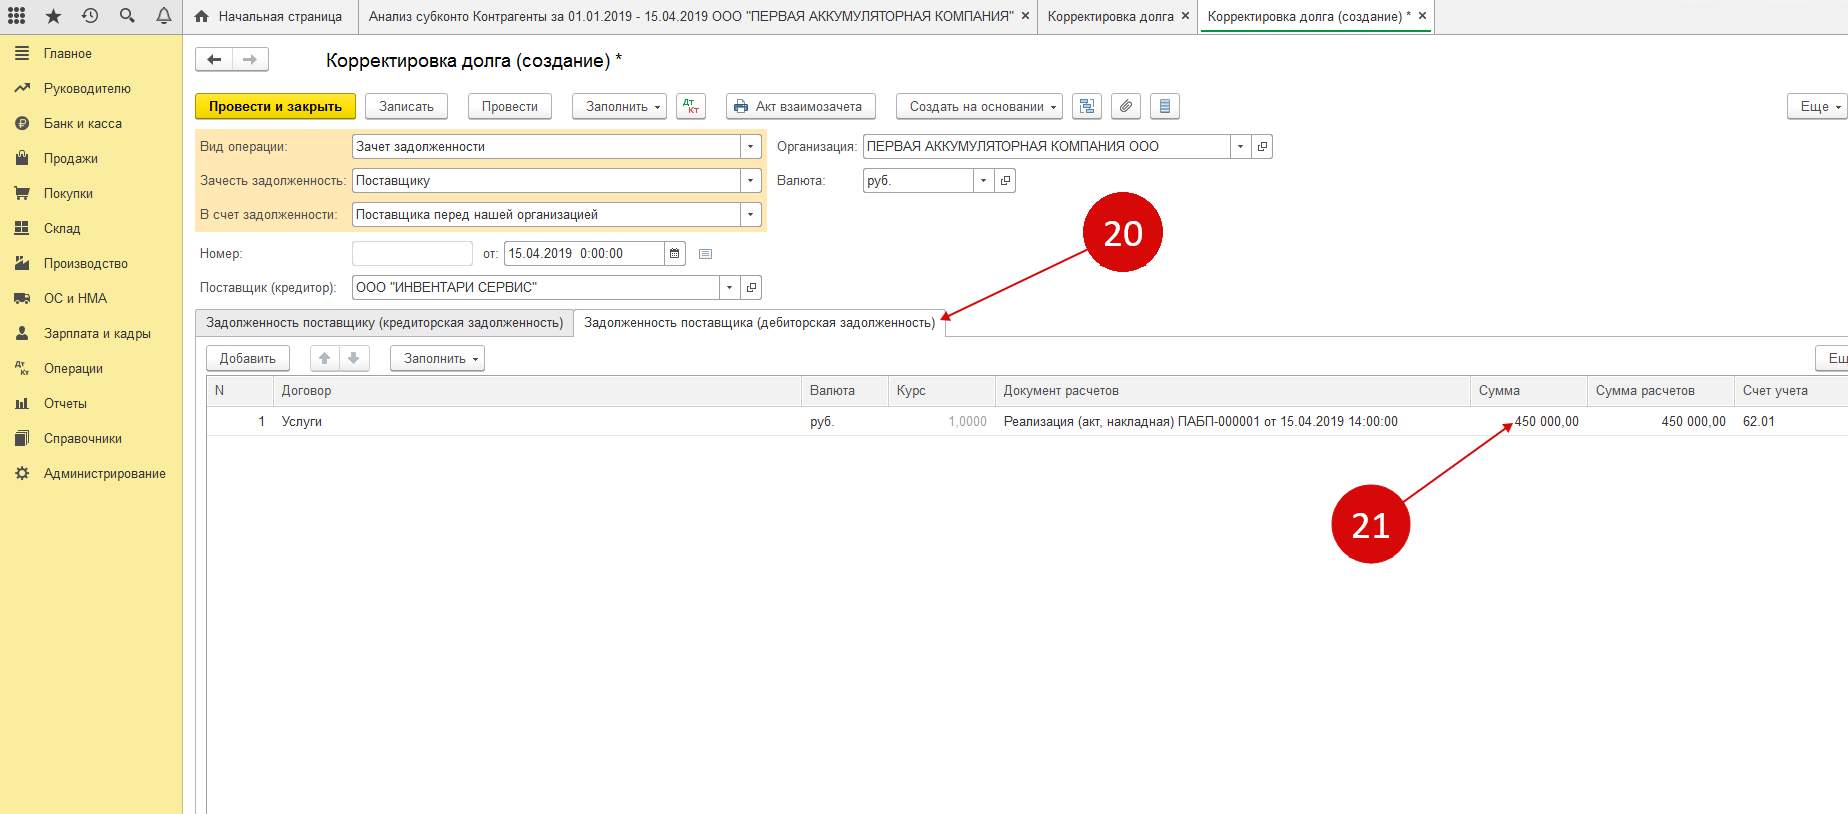Open Банк и касса section
The width and height of the screenshot is (1848, 814).
[91, 124]
